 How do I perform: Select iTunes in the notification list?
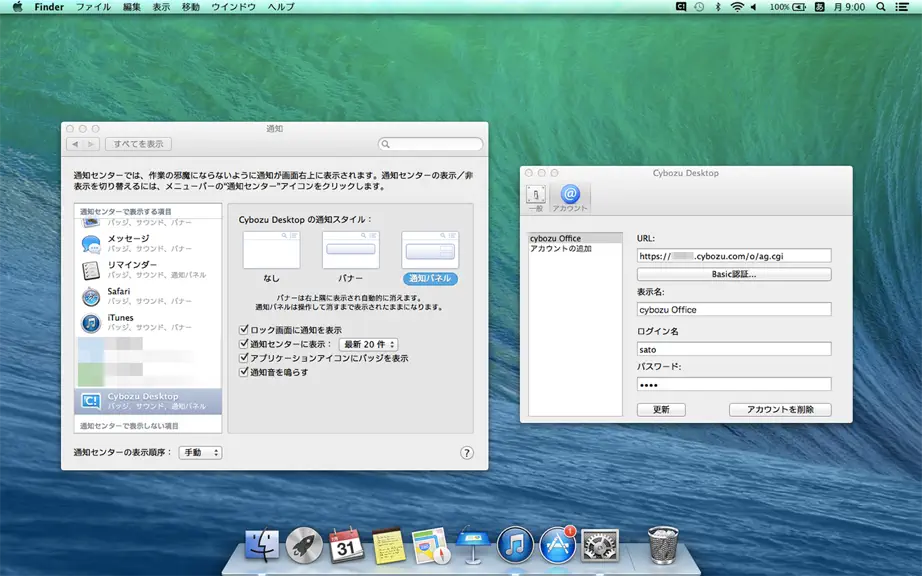click(148, 322)
